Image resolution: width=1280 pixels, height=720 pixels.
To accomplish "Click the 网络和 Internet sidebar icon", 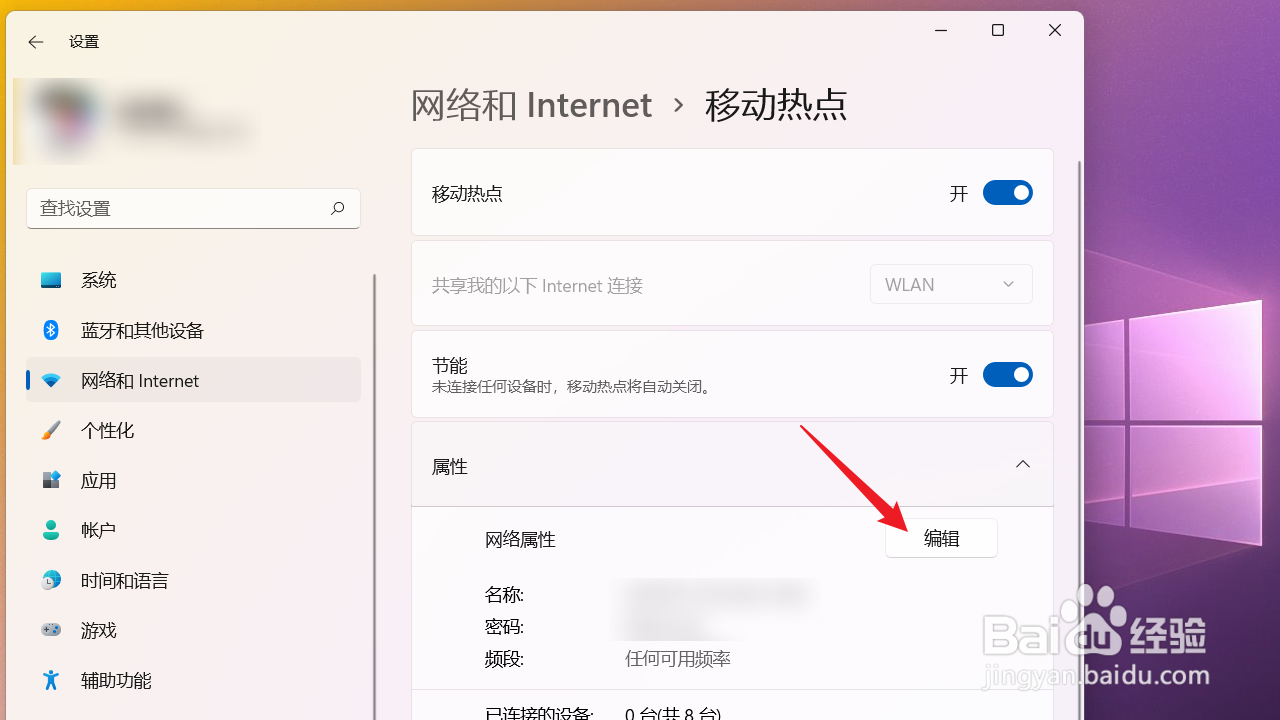I will 51,380.
